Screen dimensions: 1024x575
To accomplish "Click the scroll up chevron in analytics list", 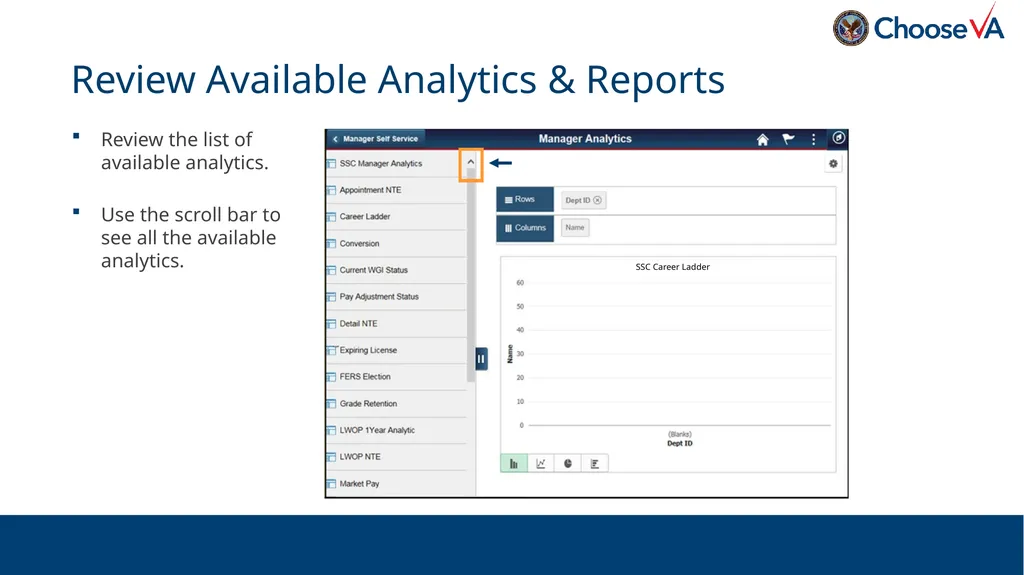I will click(x=470, y=162).
